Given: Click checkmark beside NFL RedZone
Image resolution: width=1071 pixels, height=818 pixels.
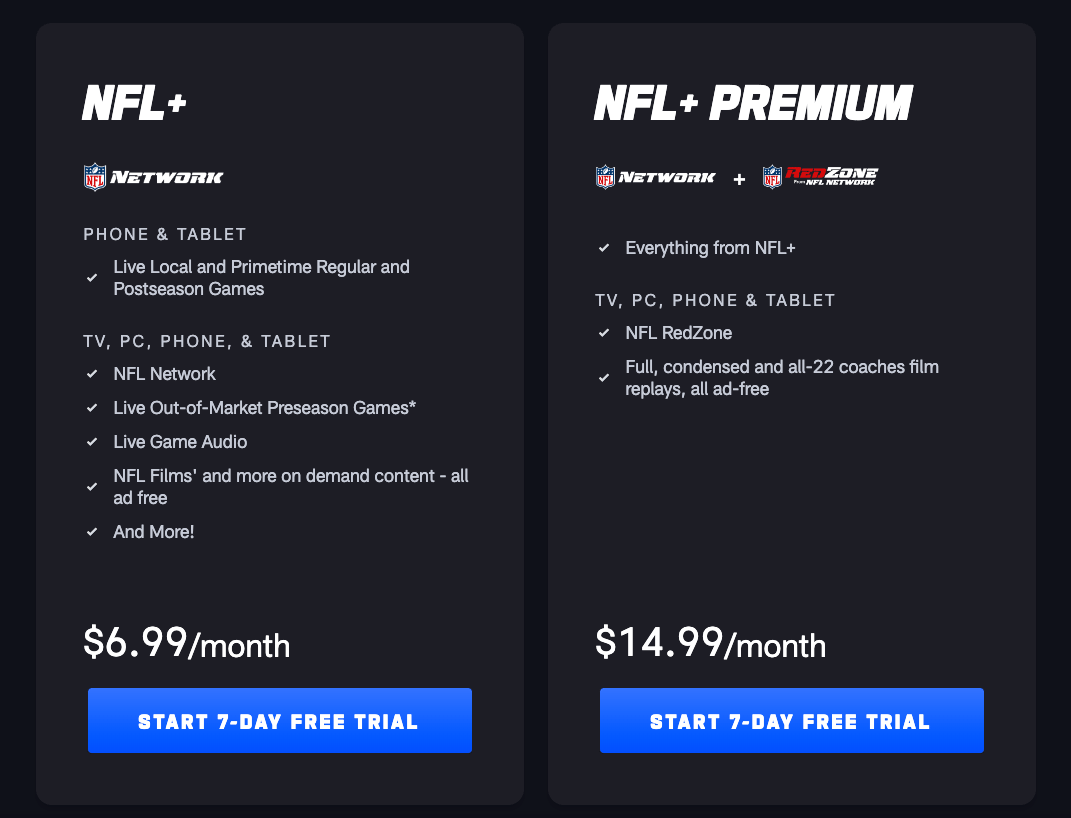Looking at the screenshot, I should (x=604, y=333).
